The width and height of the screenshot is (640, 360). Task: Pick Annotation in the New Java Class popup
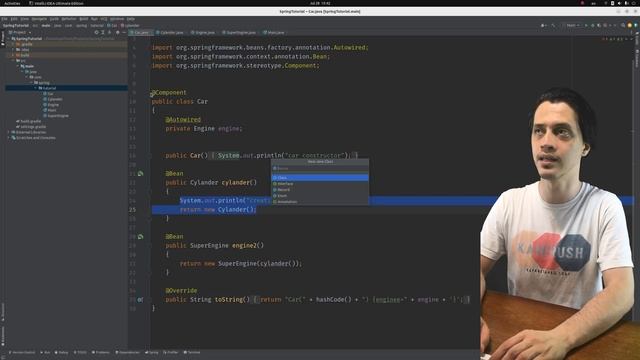coord(320,202)
